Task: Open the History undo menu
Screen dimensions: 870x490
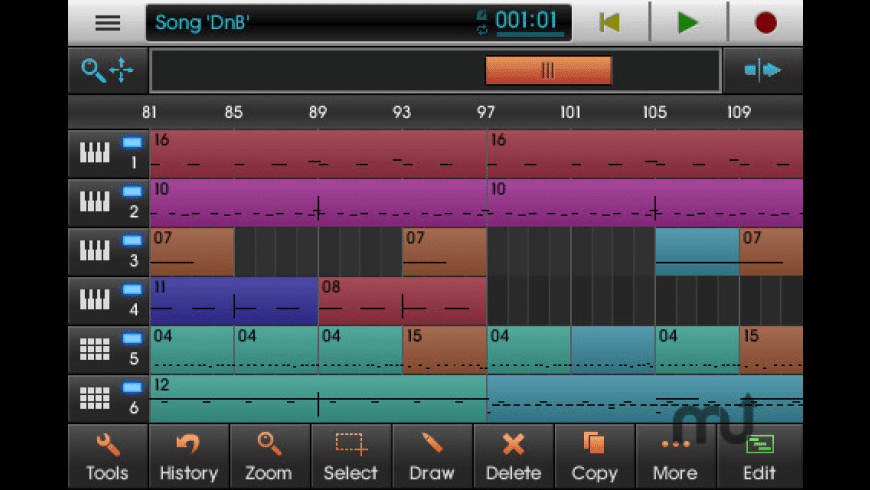Action: [x=189, y=457]
